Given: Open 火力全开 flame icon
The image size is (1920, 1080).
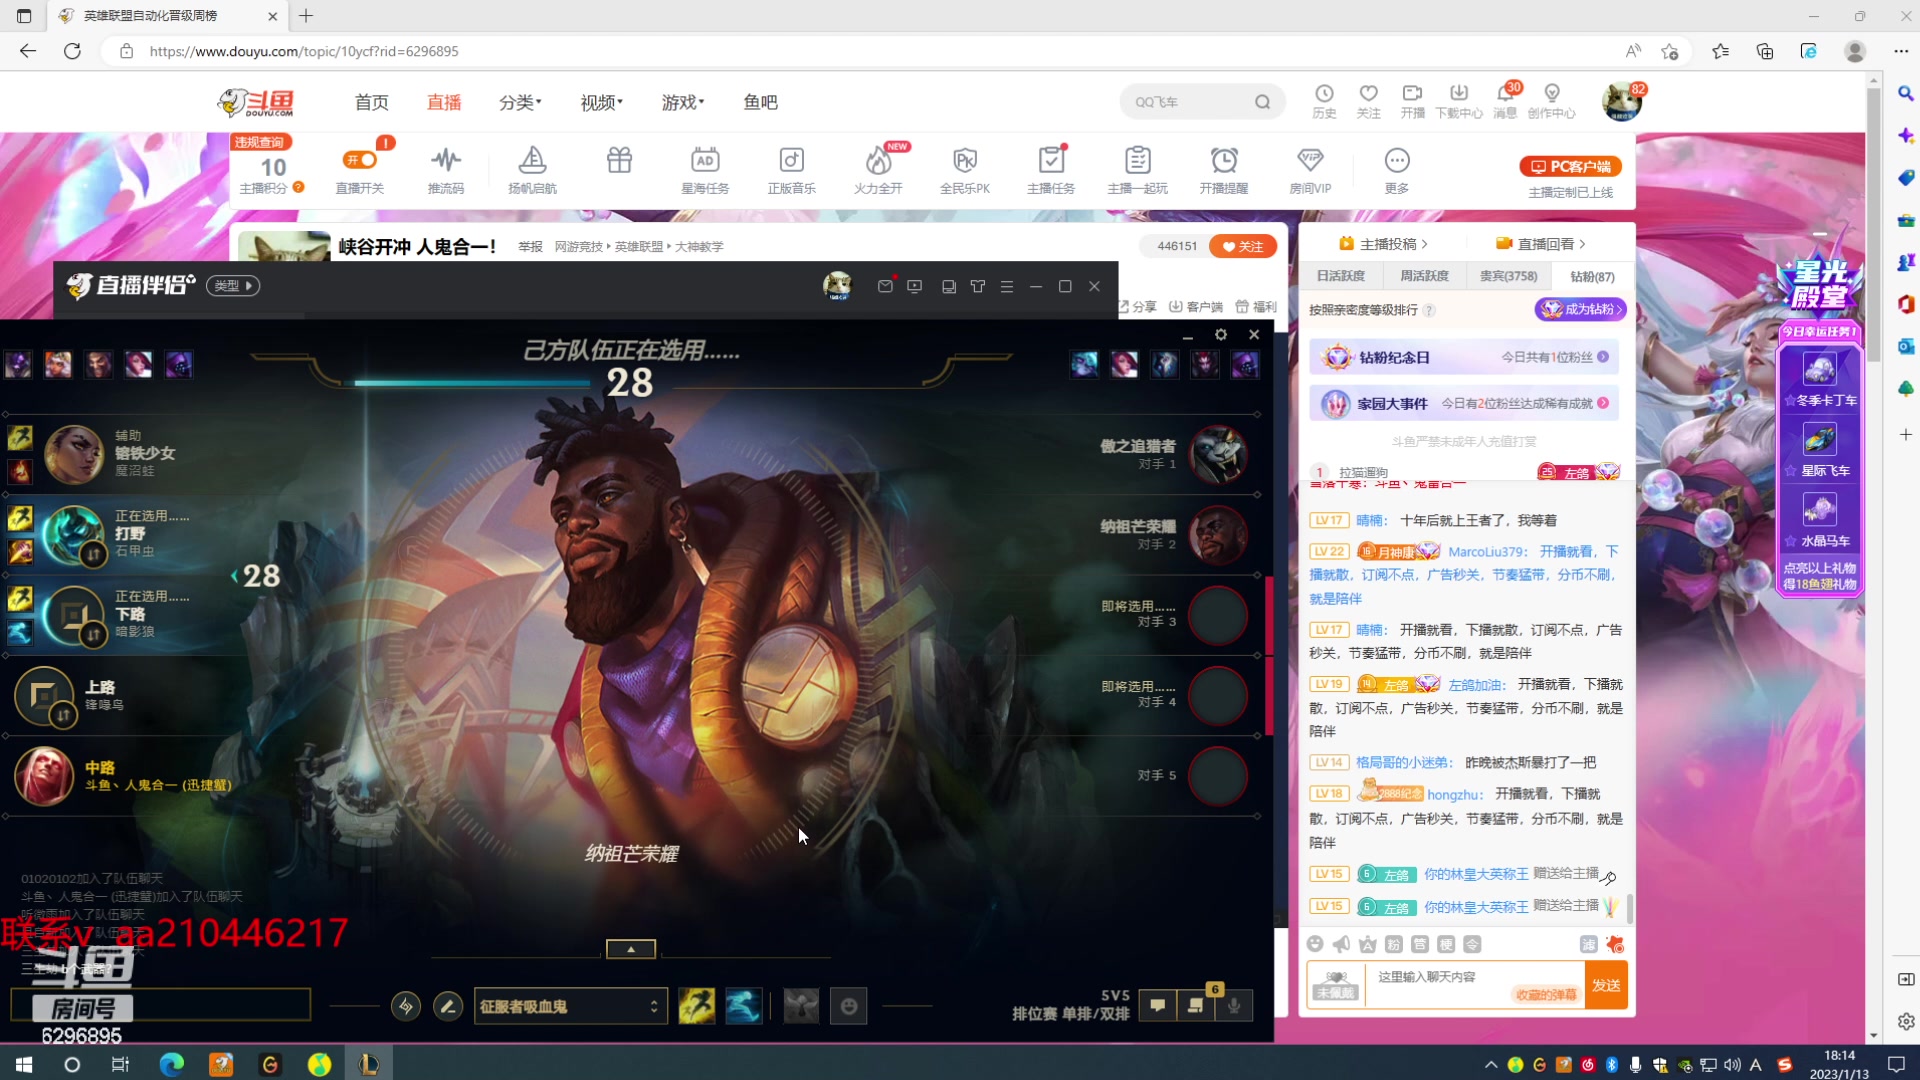Looking at the screenshot, I should (878, 160).
